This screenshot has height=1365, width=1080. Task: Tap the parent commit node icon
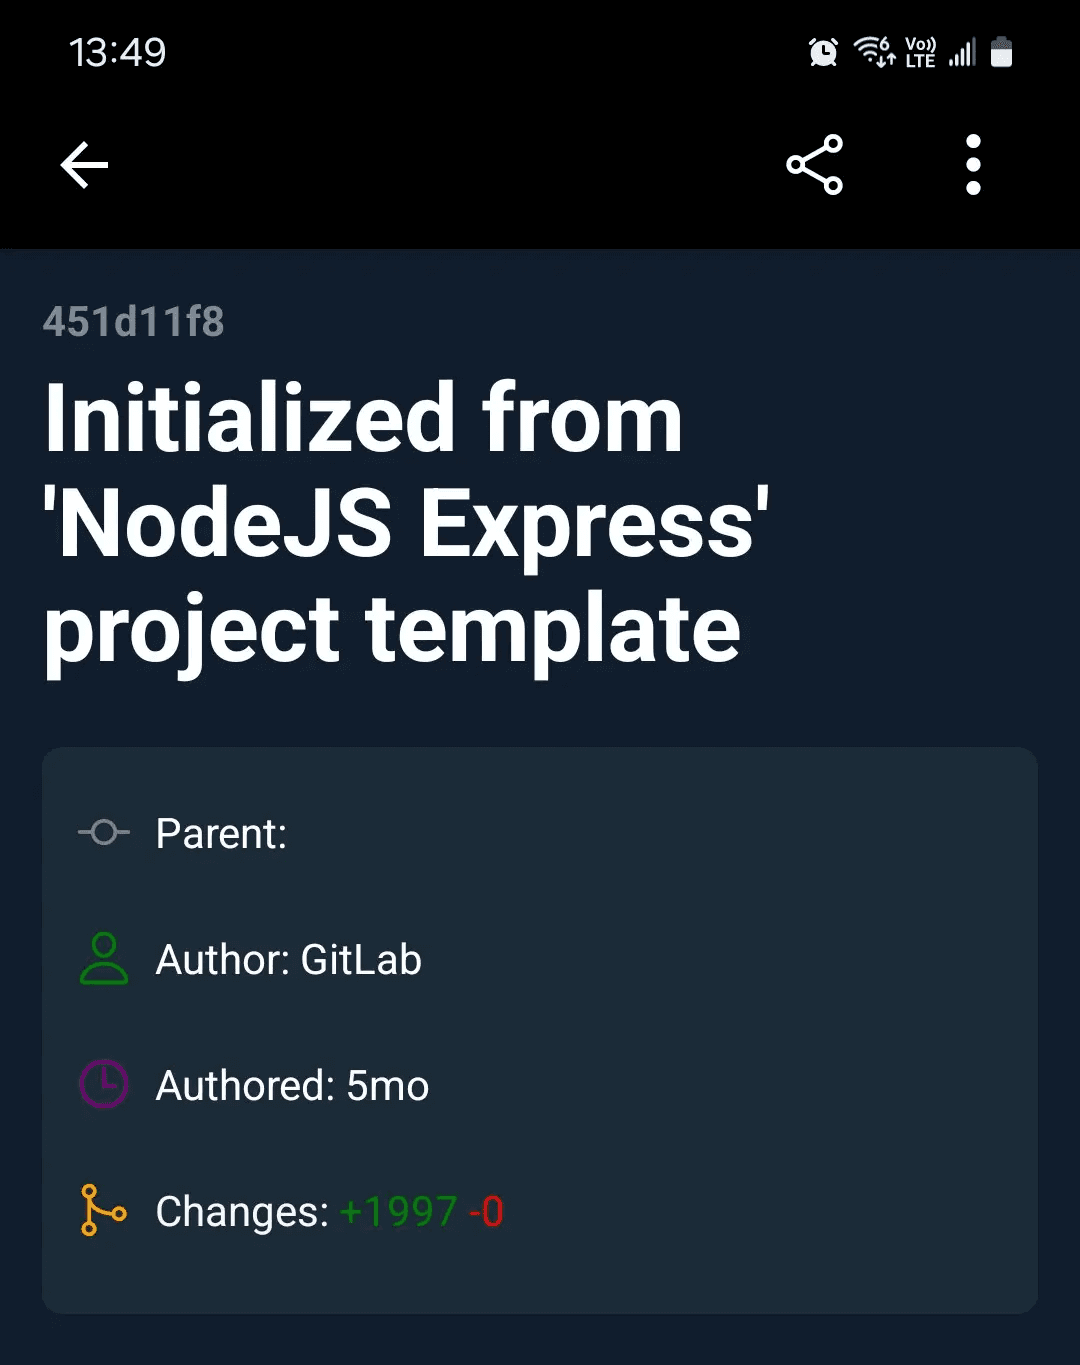point(102,832)
